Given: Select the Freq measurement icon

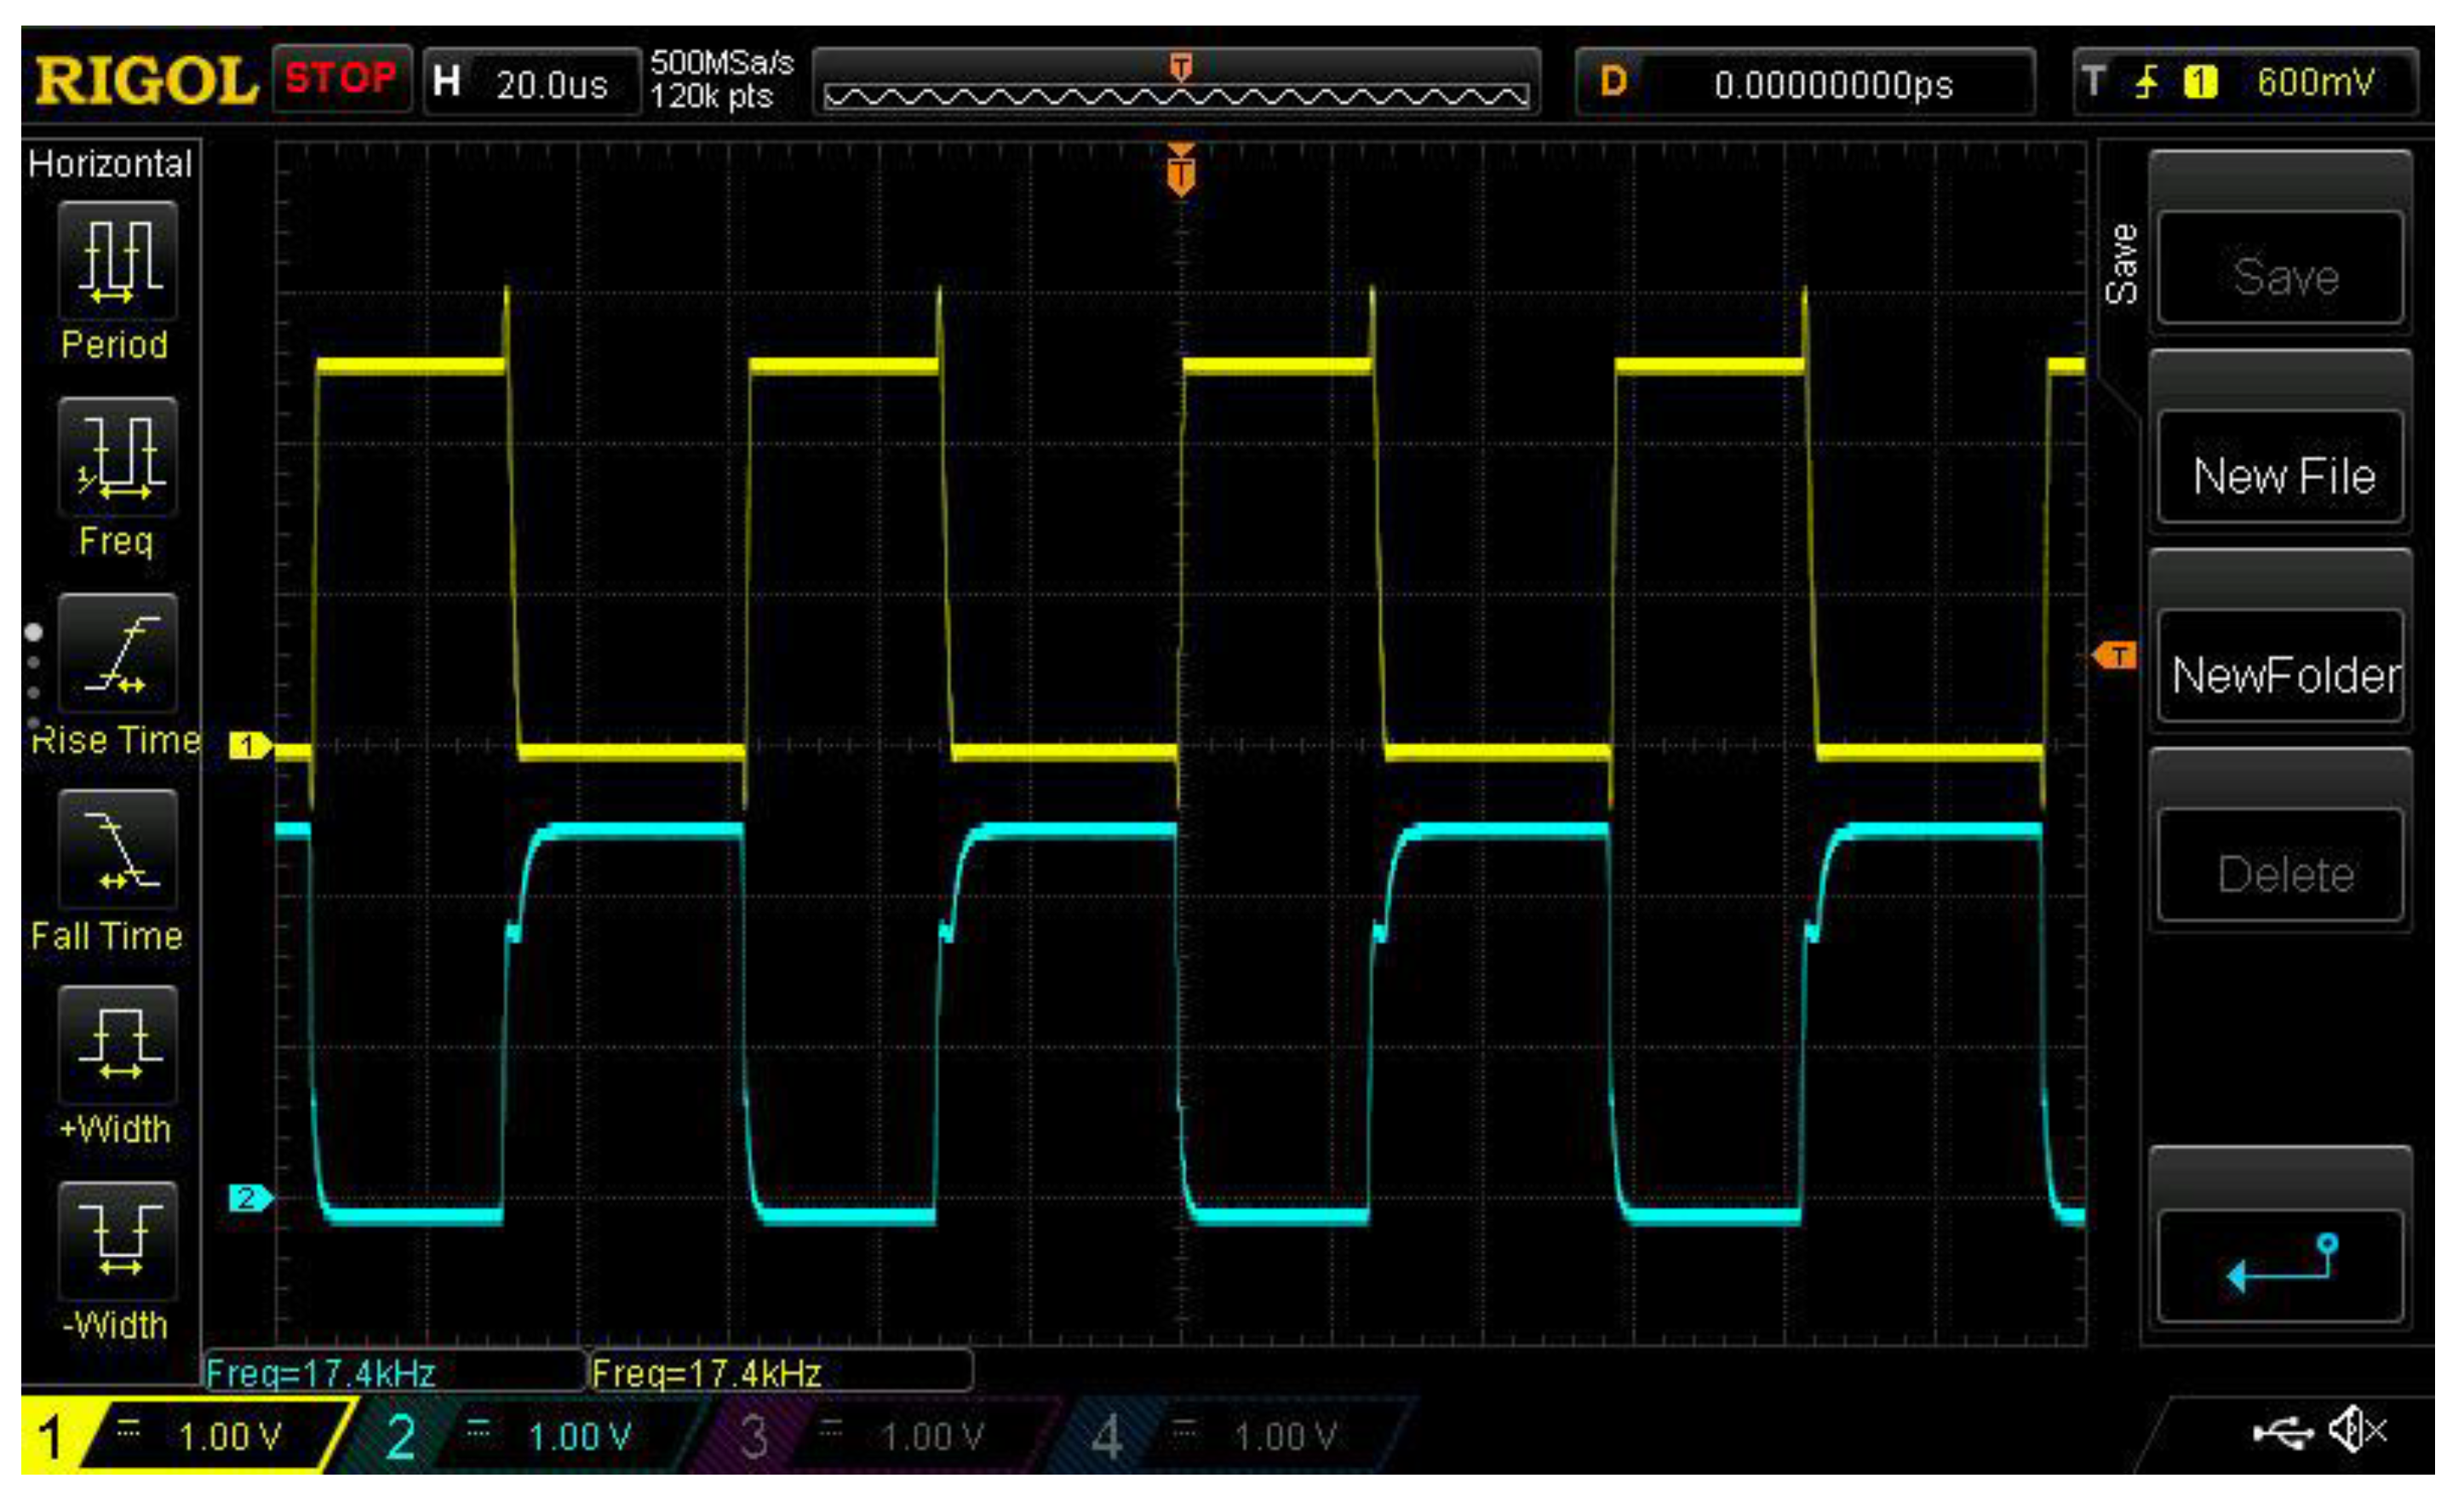Looking at the screenshot, I should [118, 457].
